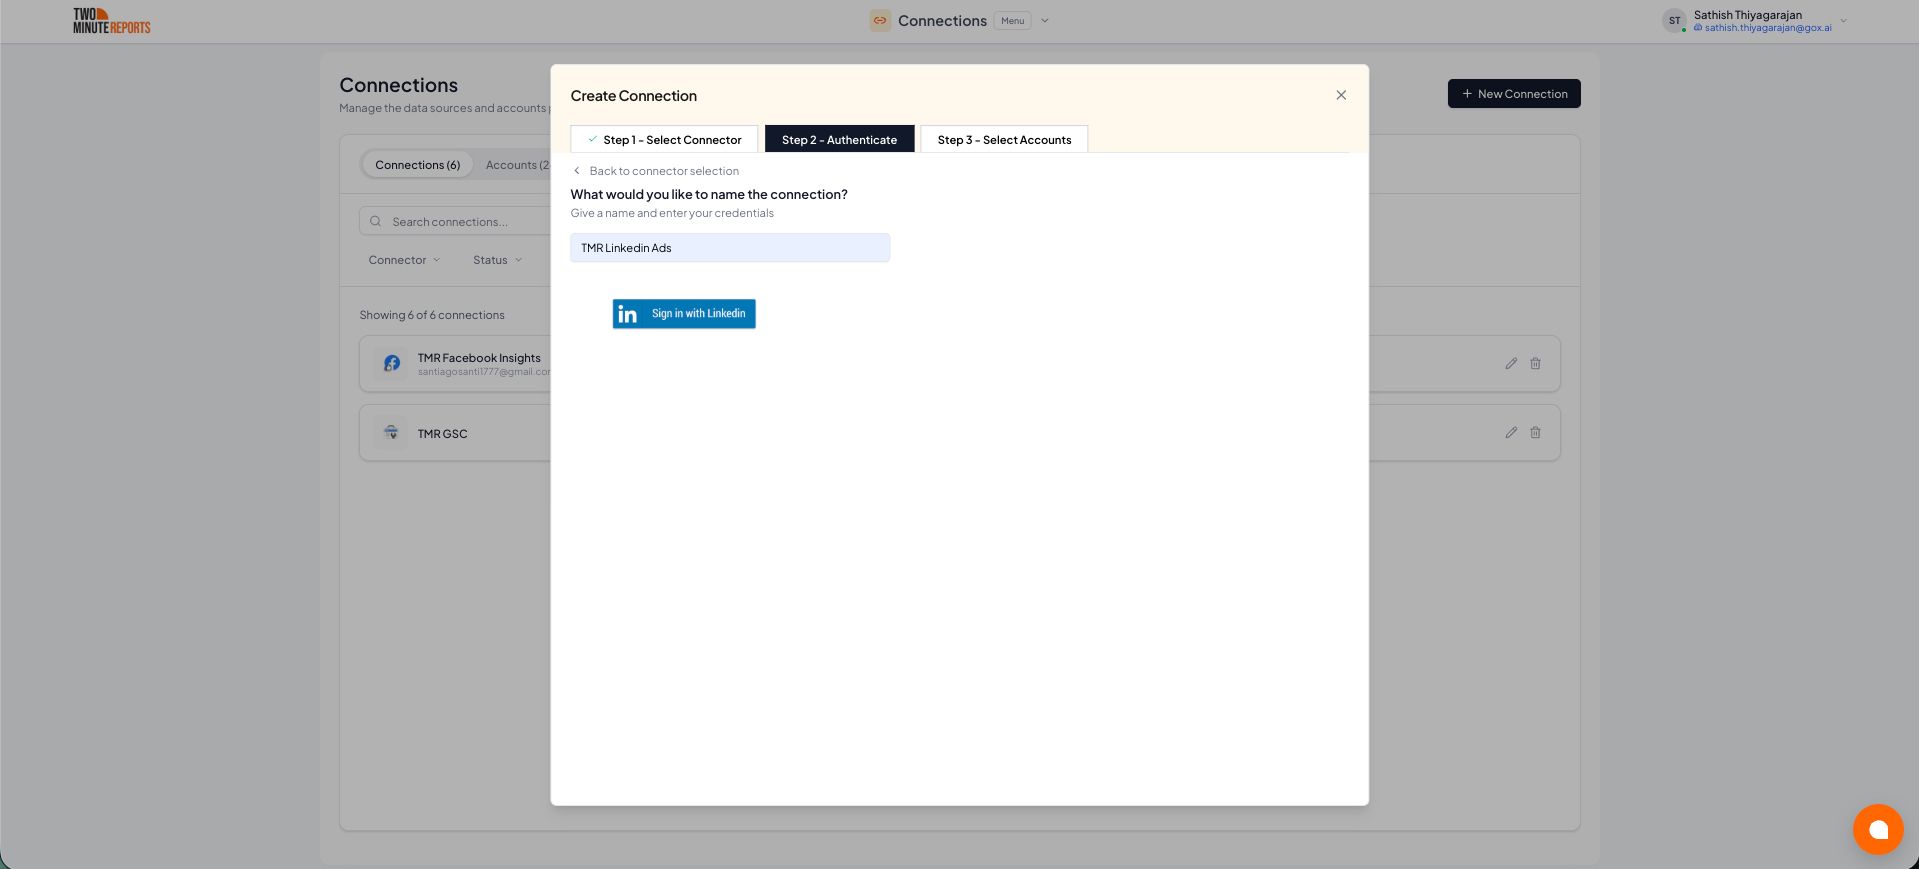
Task: Click edit pencil for TMR Facebook Insights
Action: (1511, 364)
